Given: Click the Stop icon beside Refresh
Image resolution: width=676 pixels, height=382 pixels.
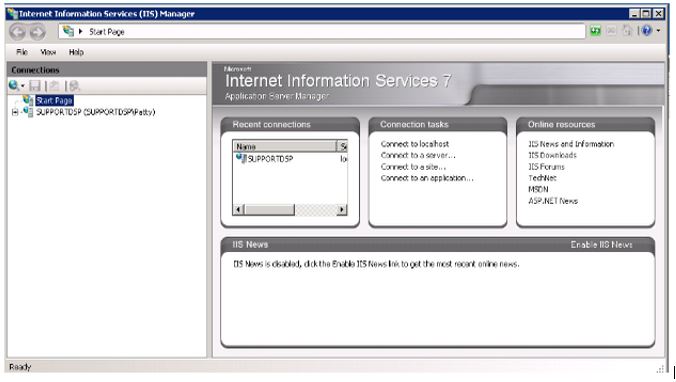Looking at the screenshot, I should pos(611,31).
